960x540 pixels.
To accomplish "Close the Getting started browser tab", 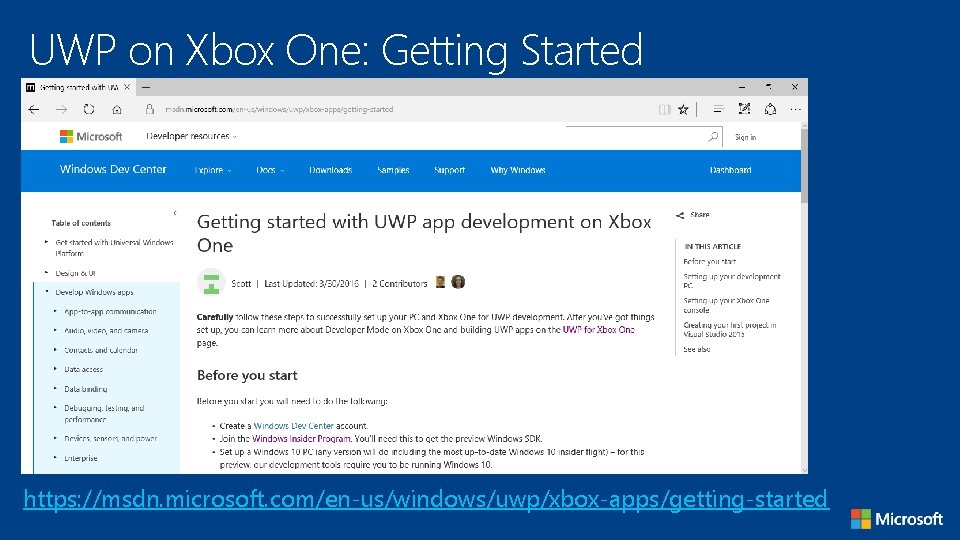I will pyautogui.click(x=127, y=87).
